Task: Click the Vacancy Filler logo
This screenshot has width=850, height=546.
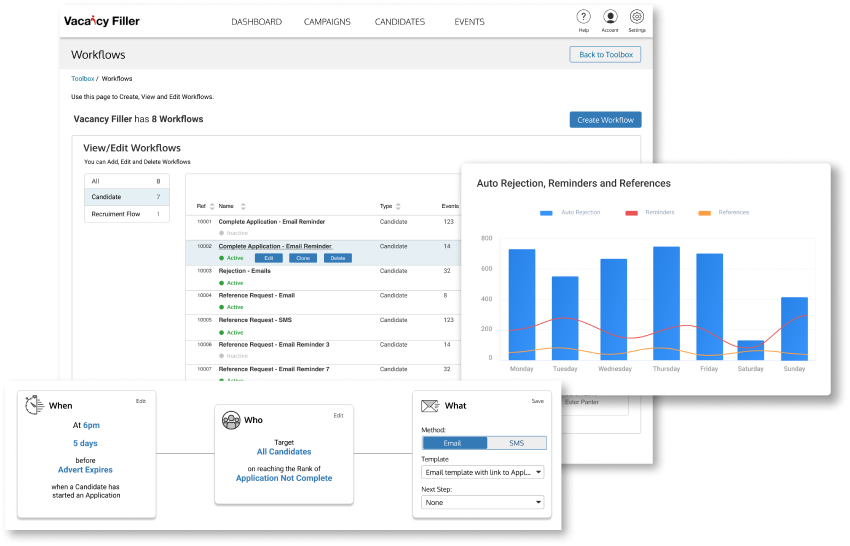Action: pyautogui.click(x=101, y=21)
